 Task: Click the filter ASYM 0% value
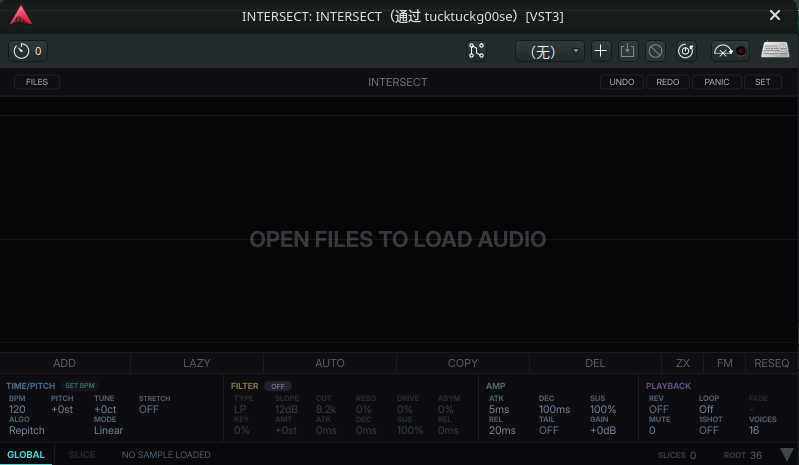[445, 409]
